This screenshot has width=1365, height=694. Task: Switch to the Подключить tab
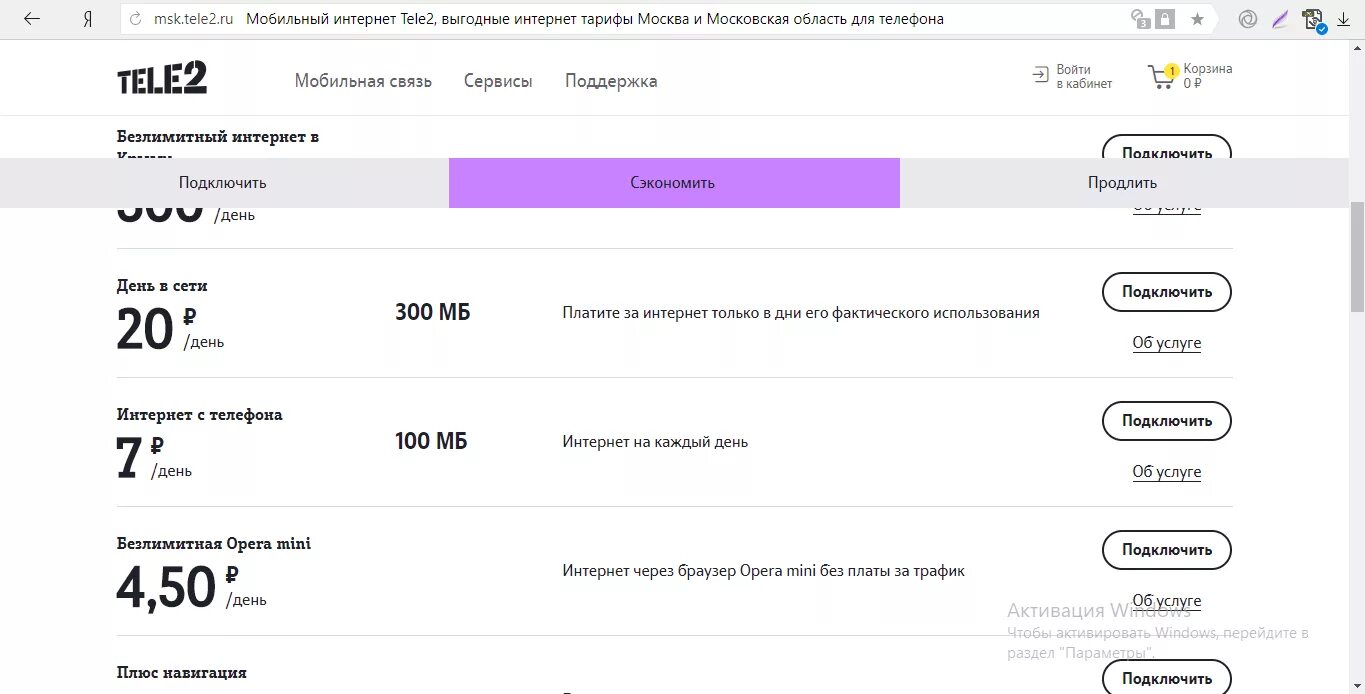pos(224,183)
